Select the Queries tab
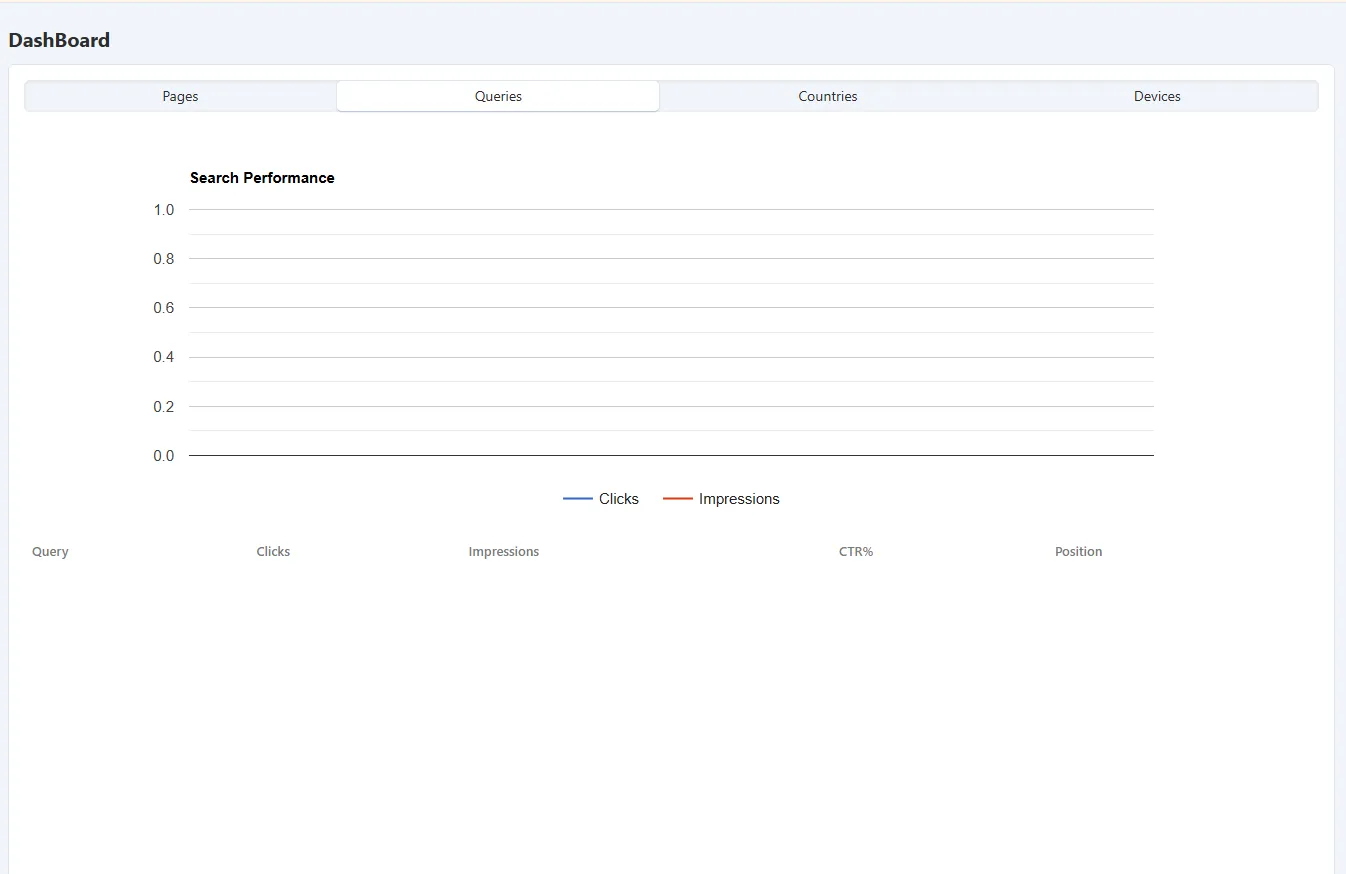This screenshot has width=1346, height=874. (498, 96)
